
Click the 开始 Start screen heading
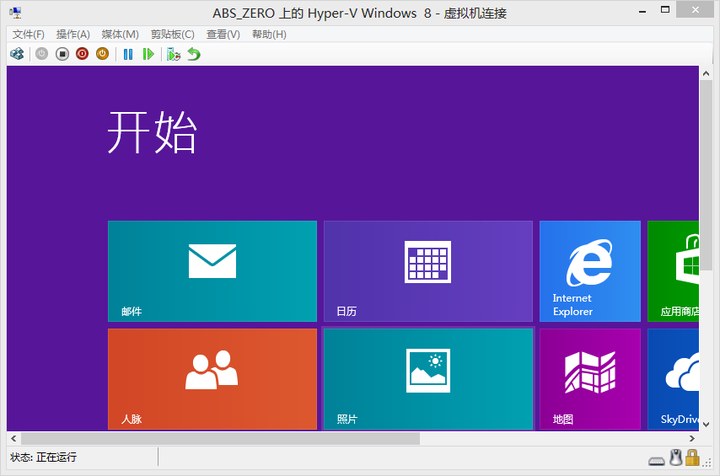pyautogui.click(x=152, y=132)
